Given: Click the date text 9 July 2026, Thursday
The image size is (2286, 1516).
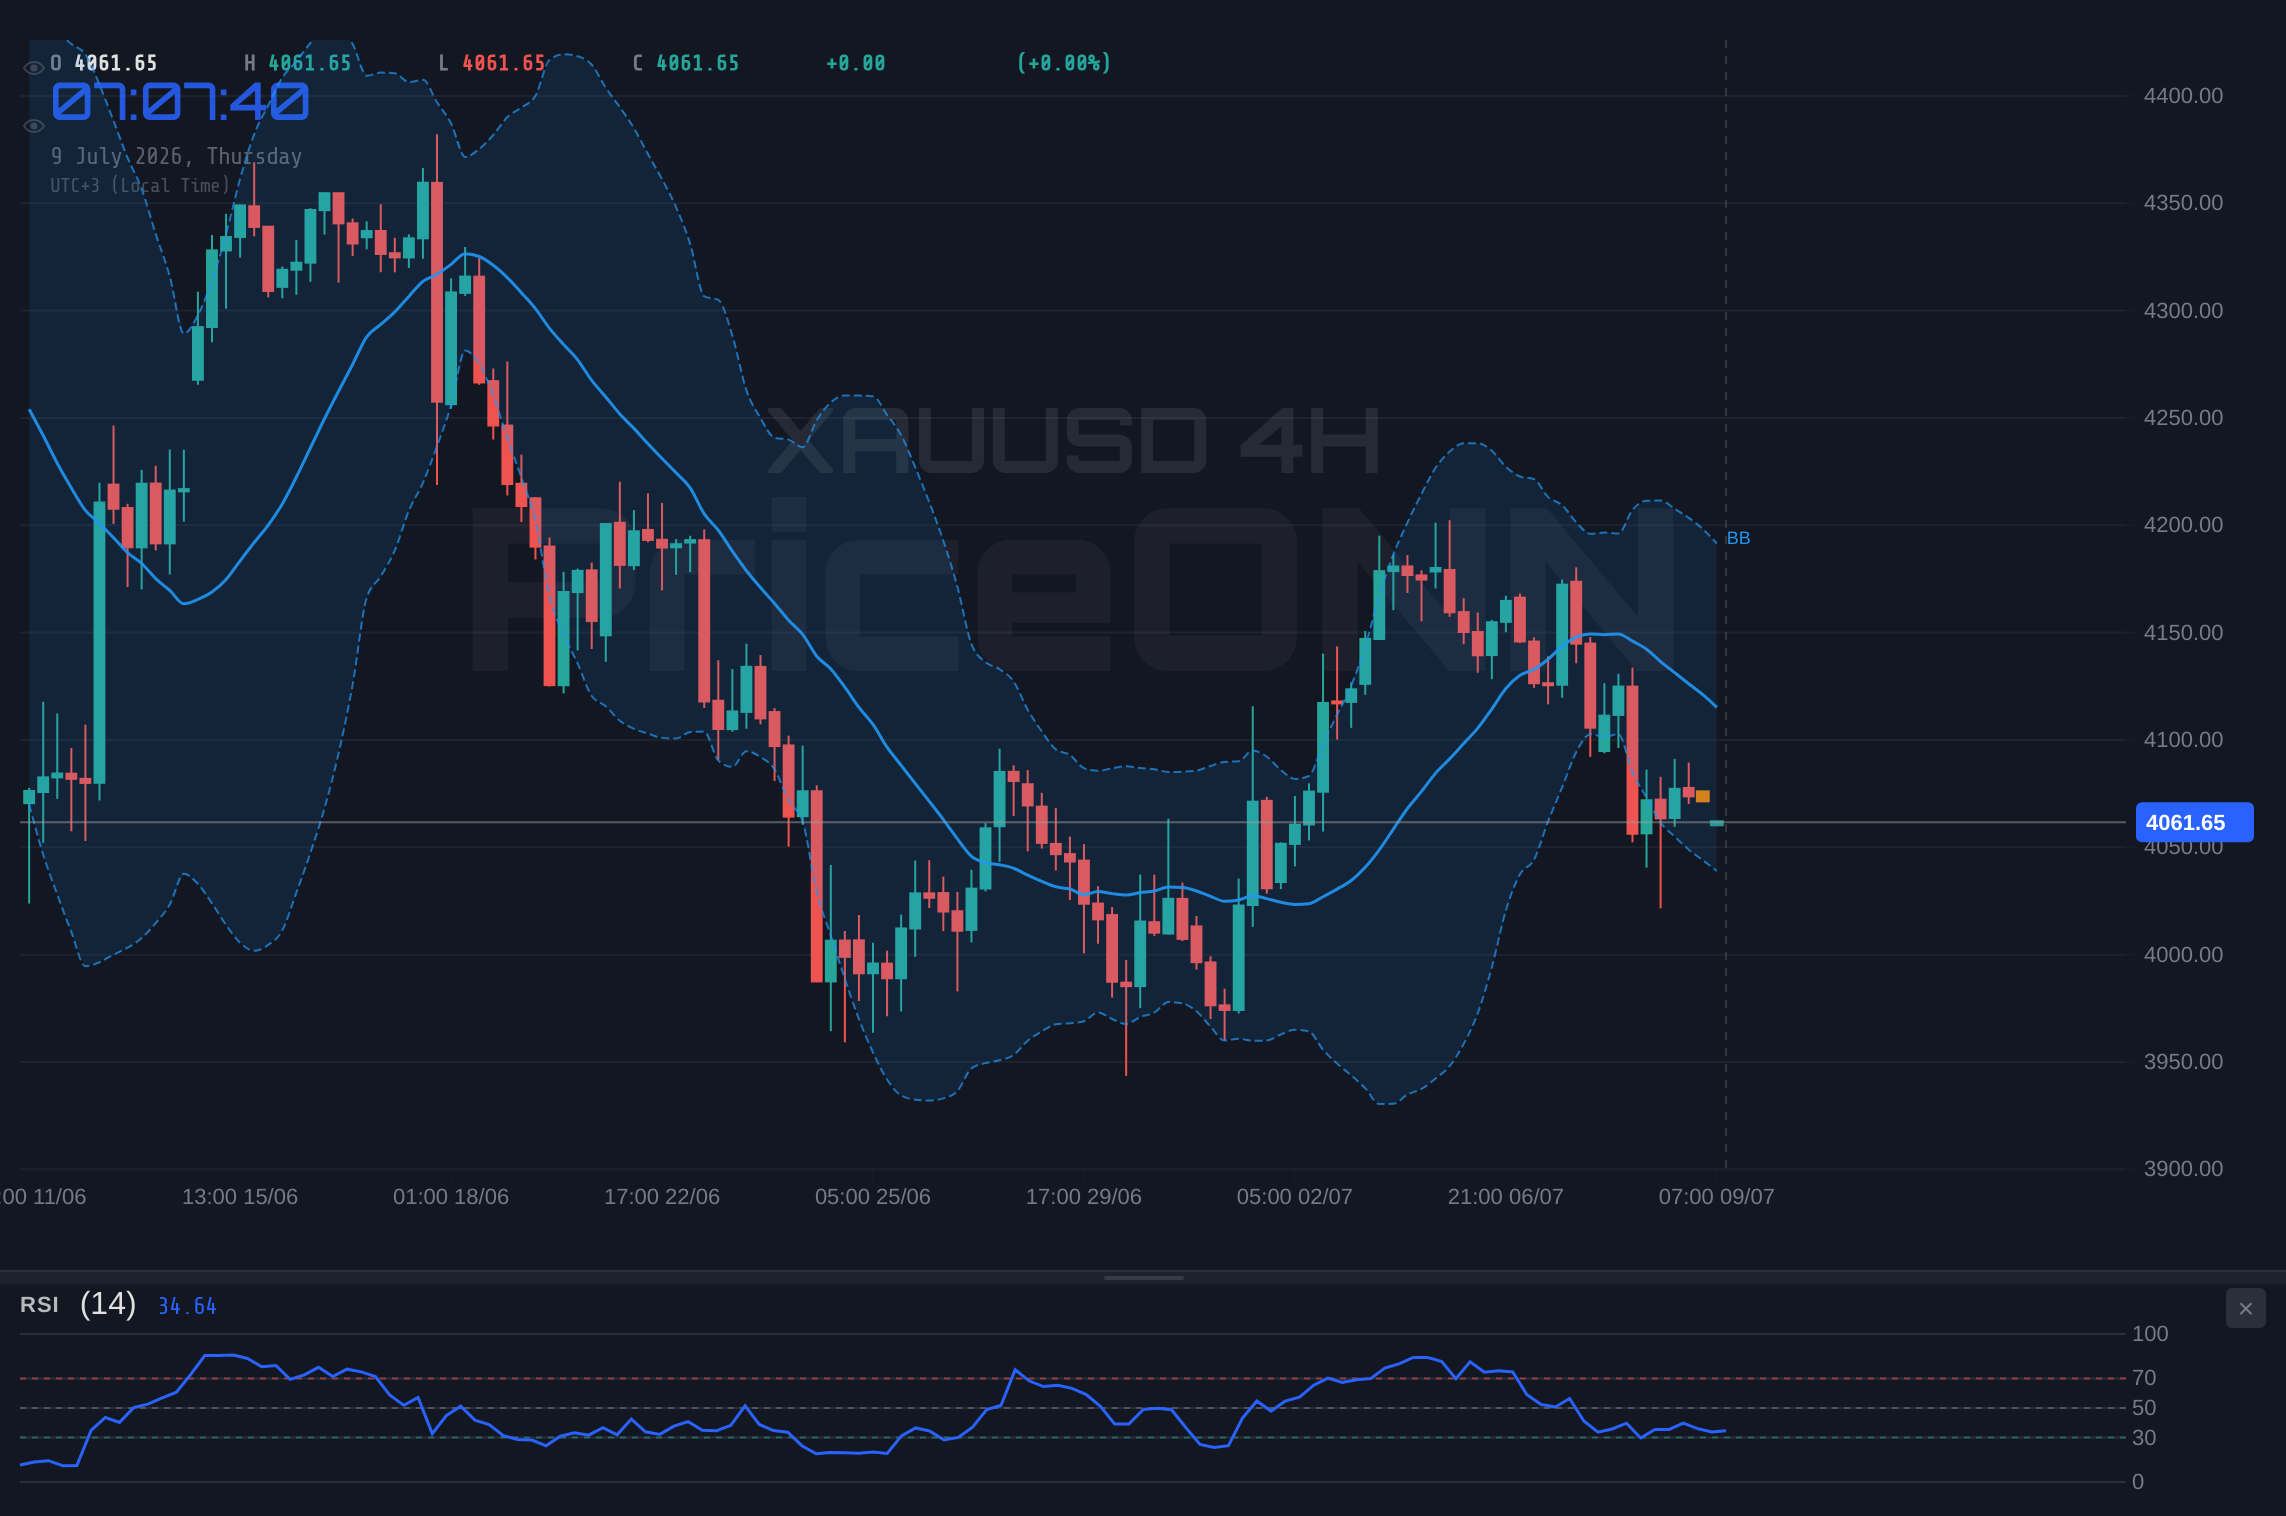Looking at the screenshot, I should pyautogui.click(x=176, y=156).
